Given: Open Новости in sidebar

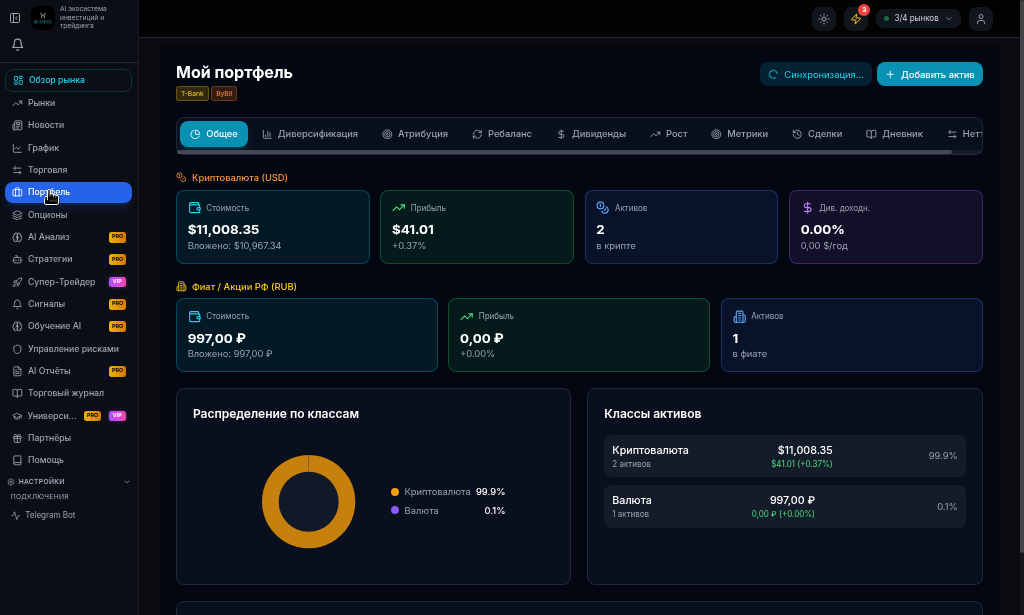Looking at the screenshot, I should tap(69, 125).
